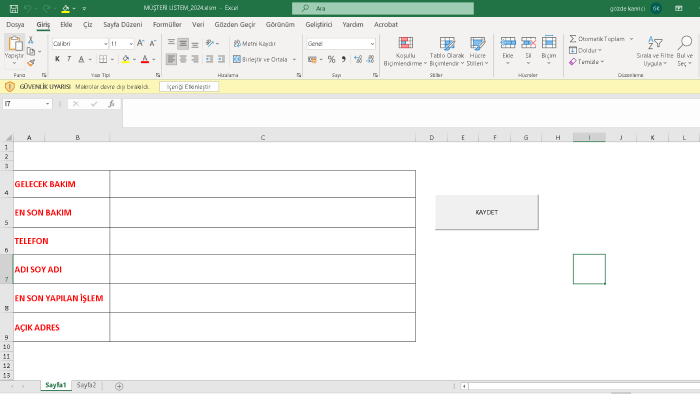Align text left

click(x=171, y=59)
